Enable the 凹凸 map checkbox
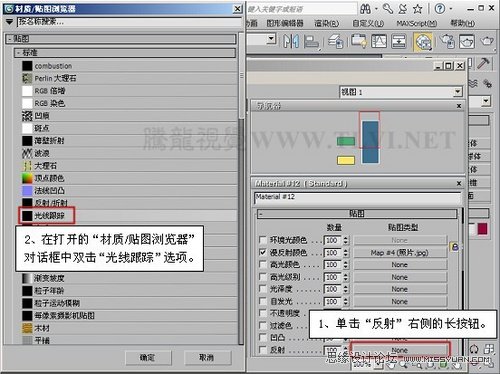Image resolution: width=500 pixels, height=374 pixels. tap(263, 337)
